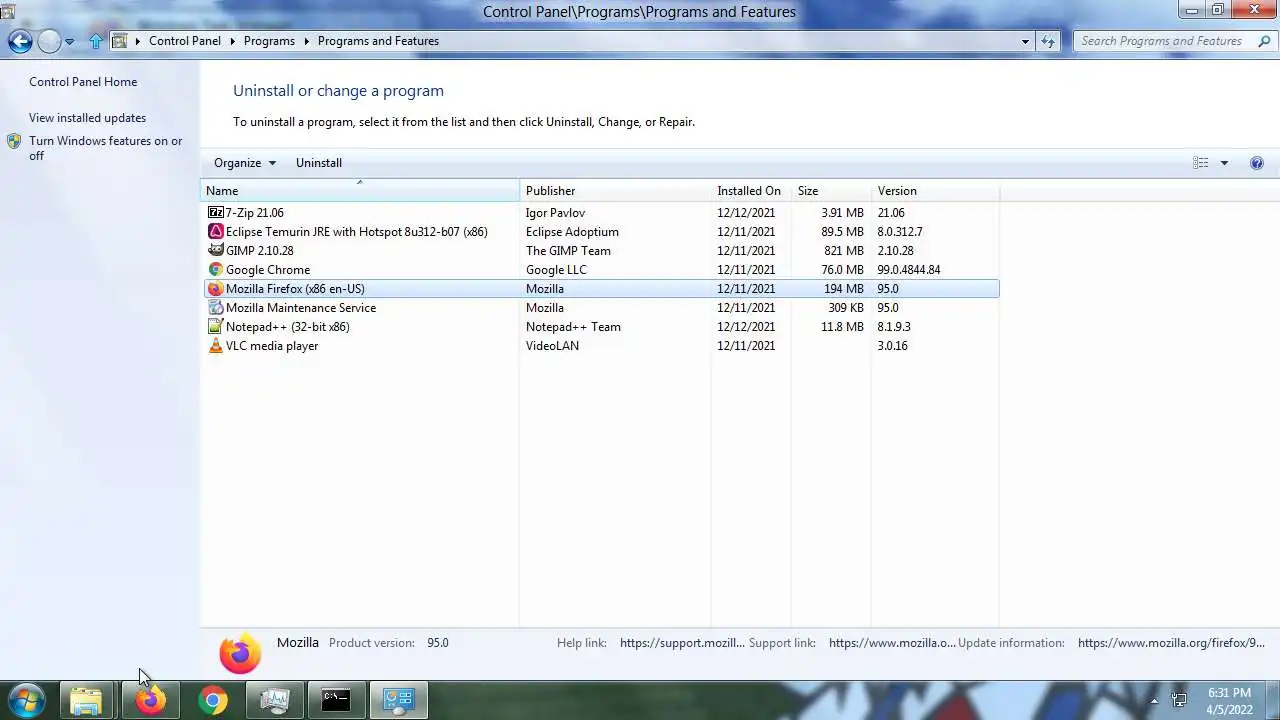Click the Control Panel taskbar icon
Image resolution: width=1280 pixels, height=720 pixels.
coord(399,700)
